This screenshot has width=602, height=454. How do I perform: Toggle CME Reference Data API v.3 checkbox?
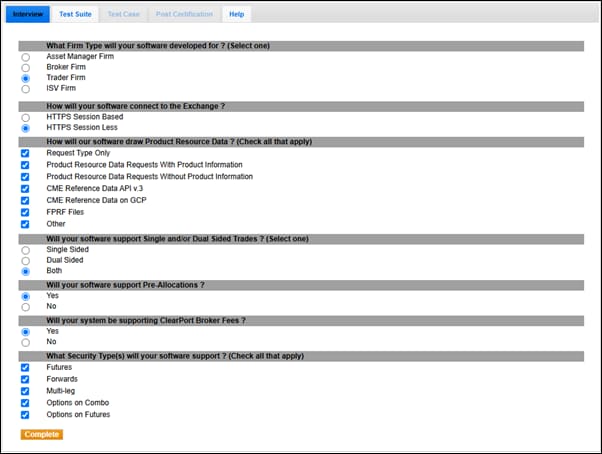click(25, 188)
